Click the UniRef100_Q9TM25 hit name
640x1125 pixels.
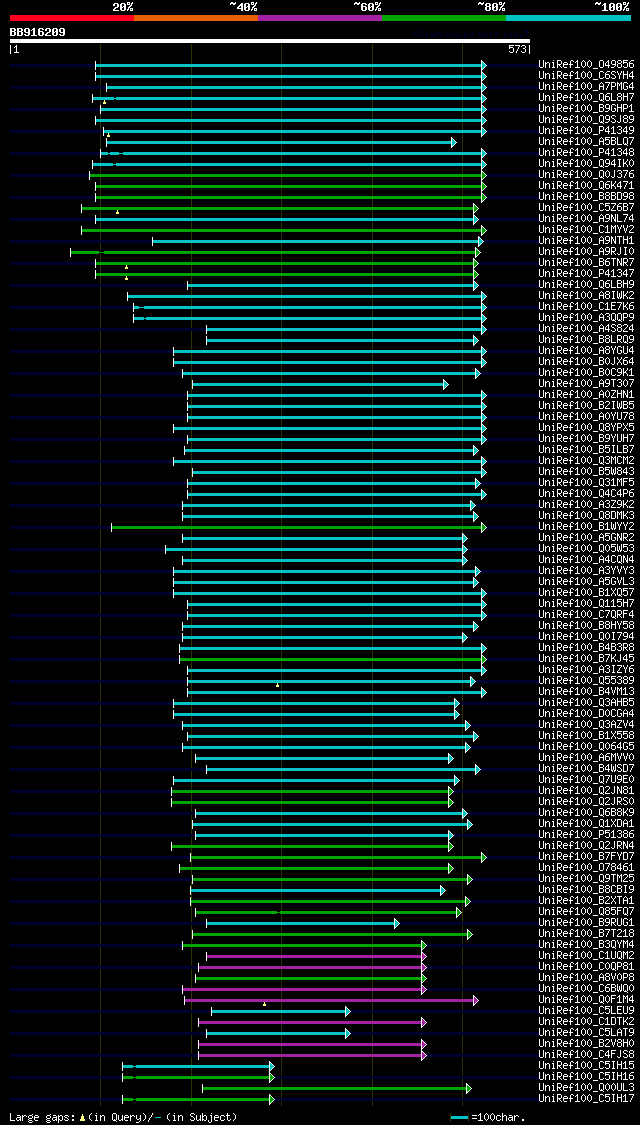click(x=586, y=880)
